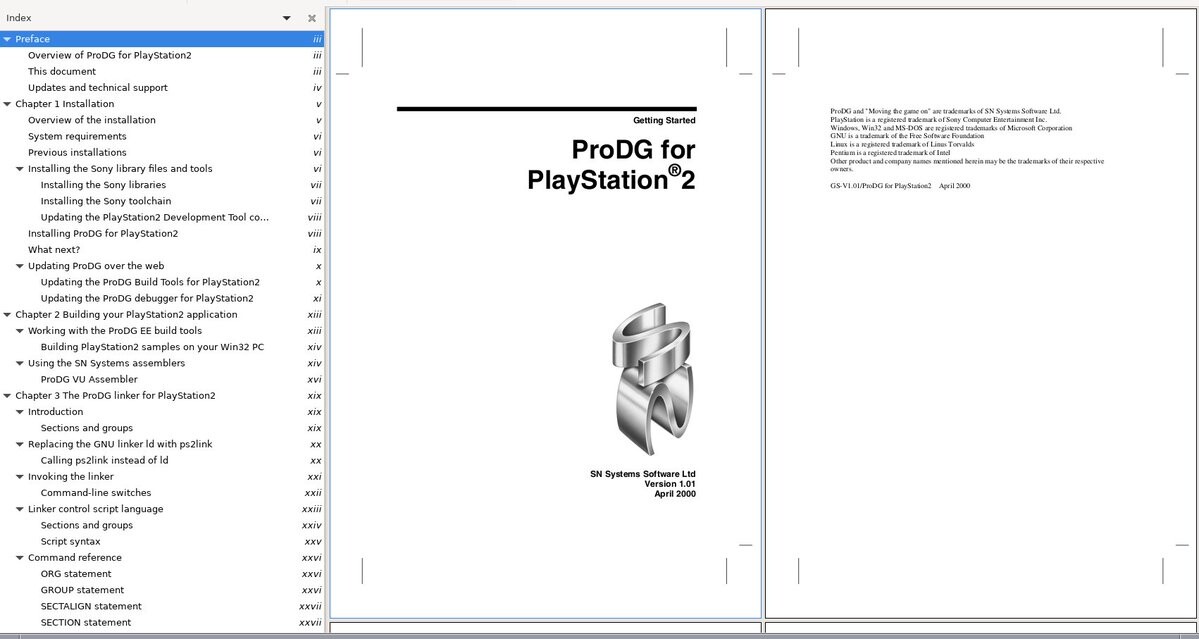Collapse Installing the Sony library files section
The width and height of the screenshot is (1199, 639).
click(20, 169)
